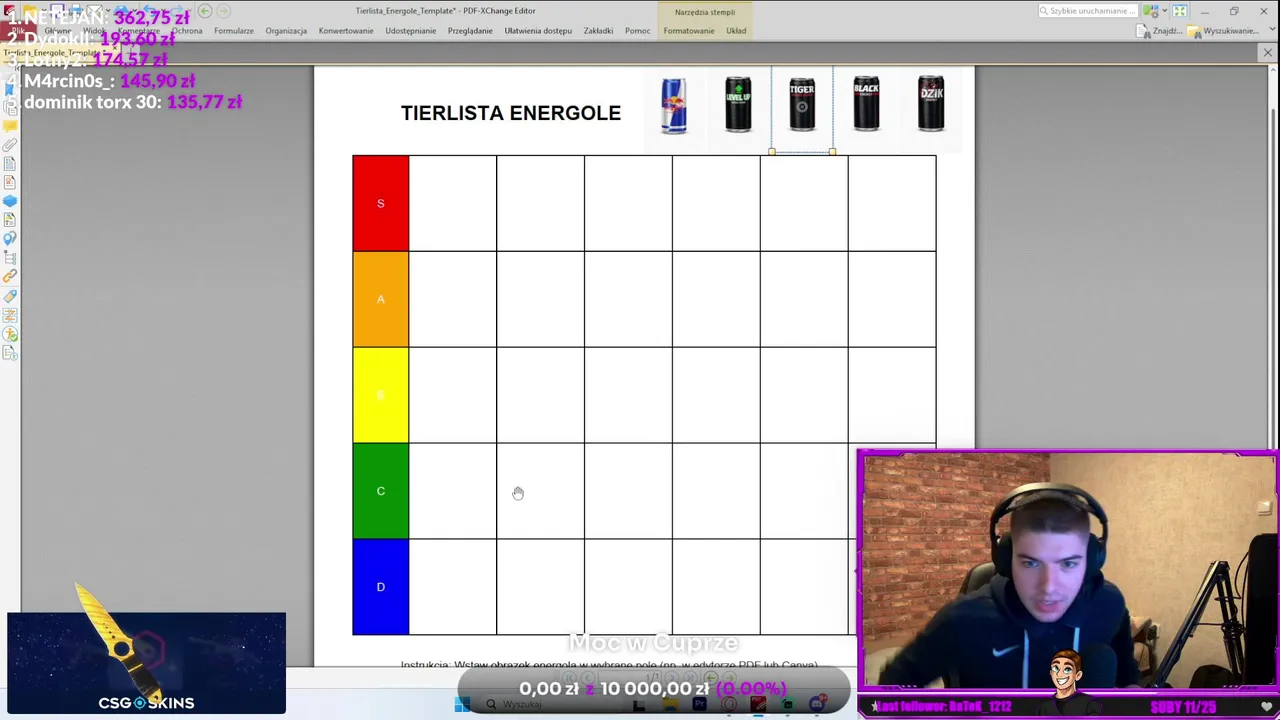Select the Dzik can image
The height and width of the screenshot is (720, 1280).
pos(931,104)
